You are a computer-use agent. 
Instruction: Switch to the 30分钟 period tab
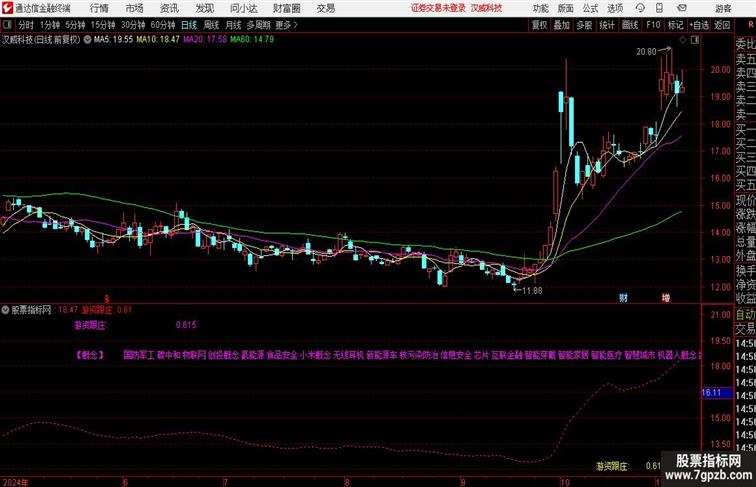click(133, 25)
